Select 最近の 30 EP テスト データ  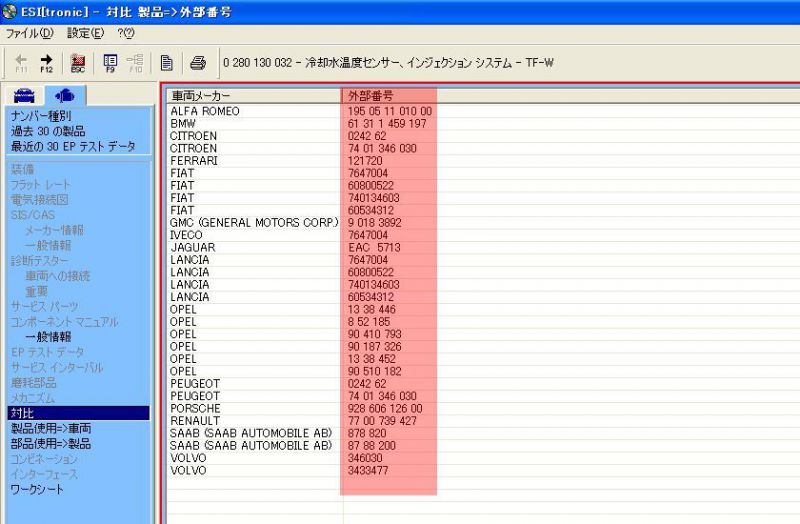[x=73, y=147]
